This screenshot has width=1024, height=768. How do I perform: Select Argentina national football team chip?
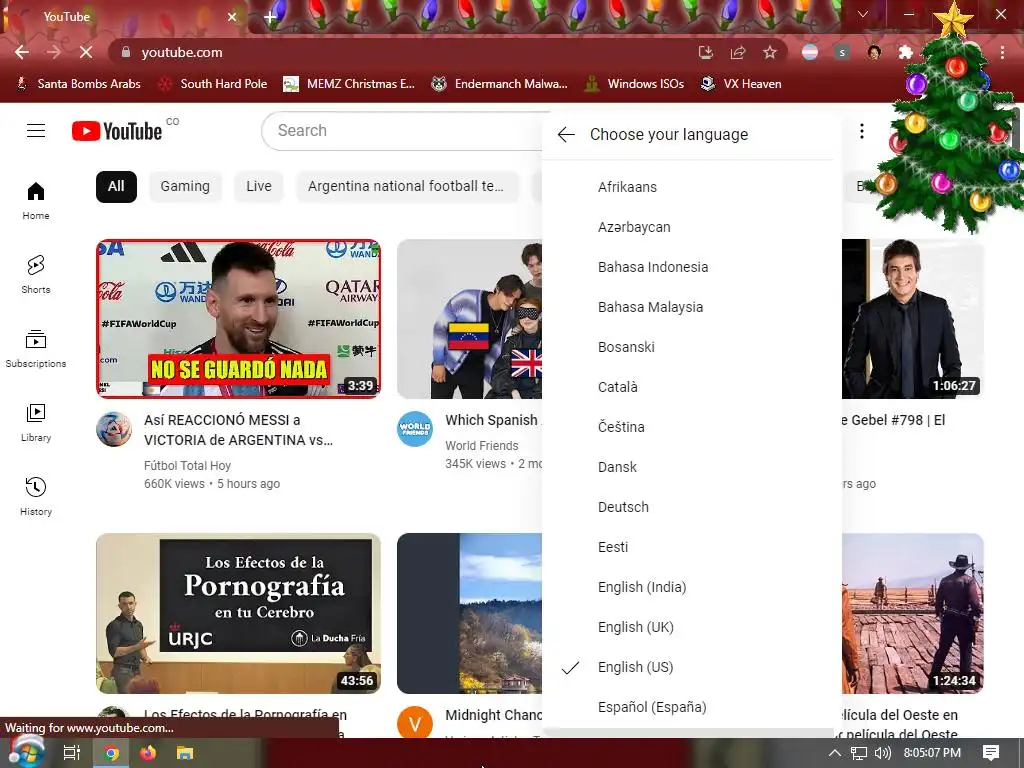pyautogui.click(x=408, y=187)
